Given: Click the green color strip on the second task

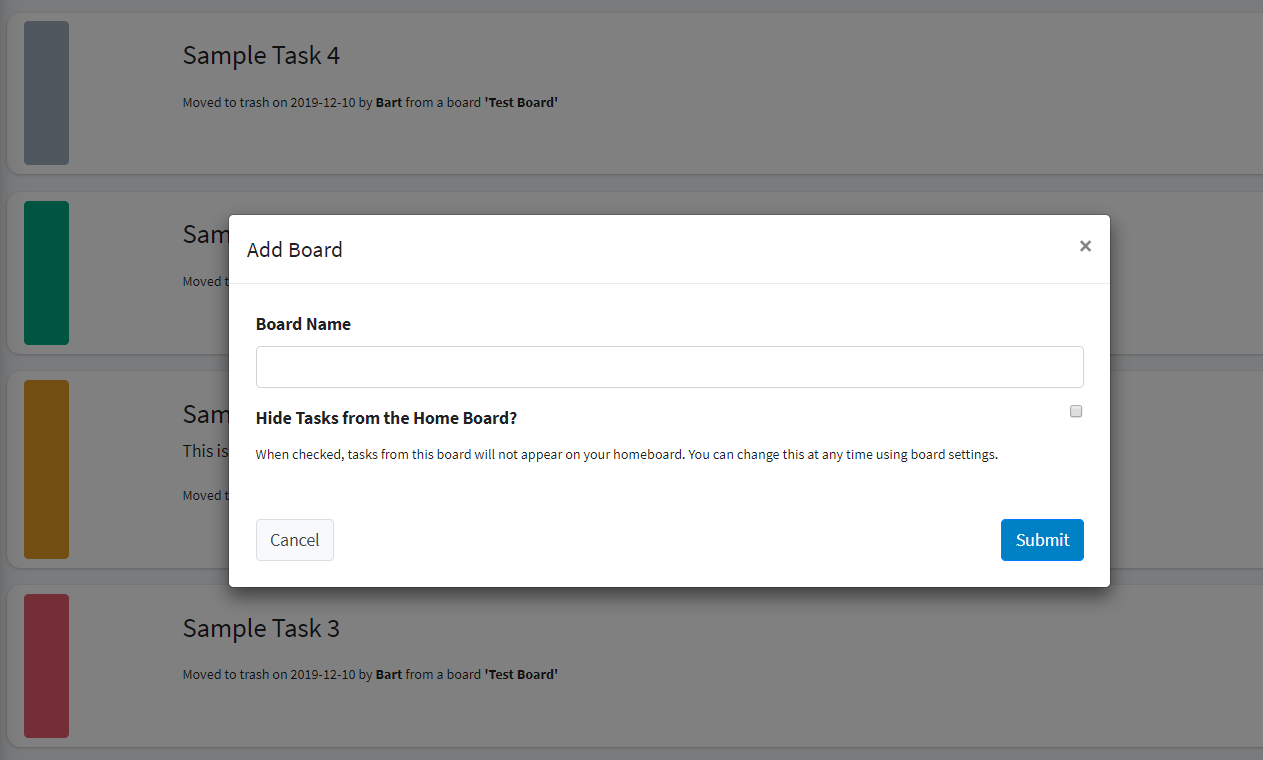Looking at the screenshot, I should click(x=46, y=272).
